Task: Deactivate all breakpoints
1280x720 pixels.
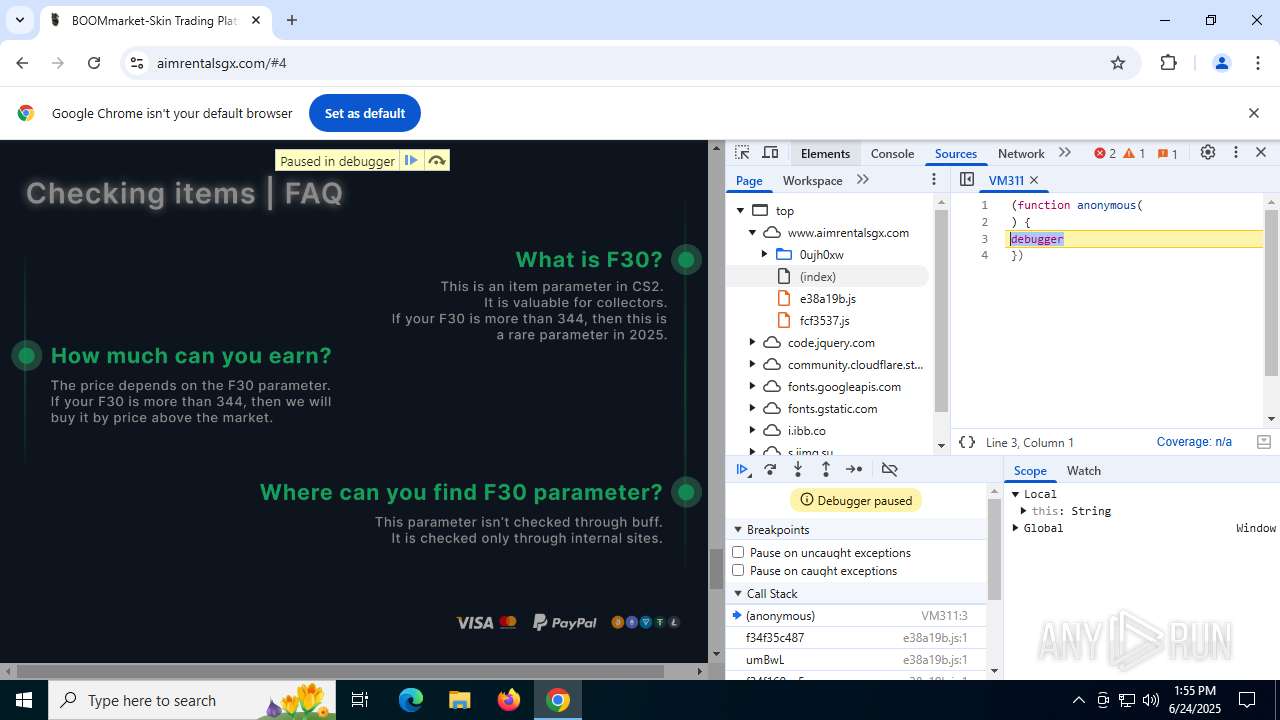Action: click(889, 469)
